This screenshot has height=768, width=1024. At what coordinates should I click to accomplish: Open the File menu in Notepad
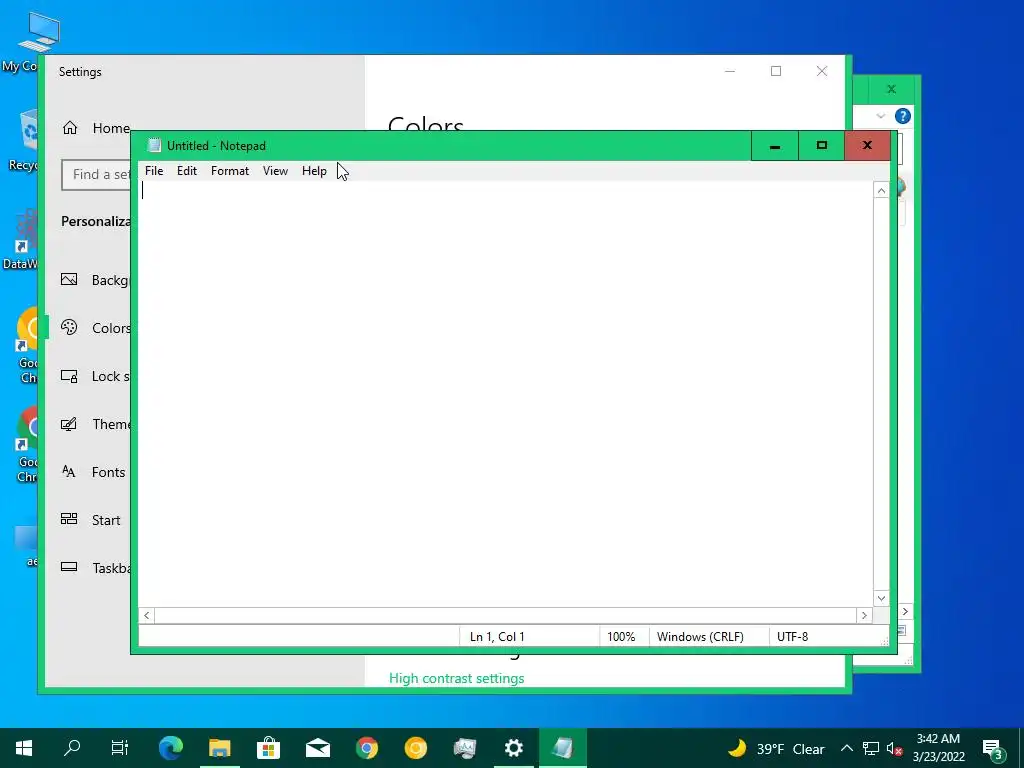154,171
